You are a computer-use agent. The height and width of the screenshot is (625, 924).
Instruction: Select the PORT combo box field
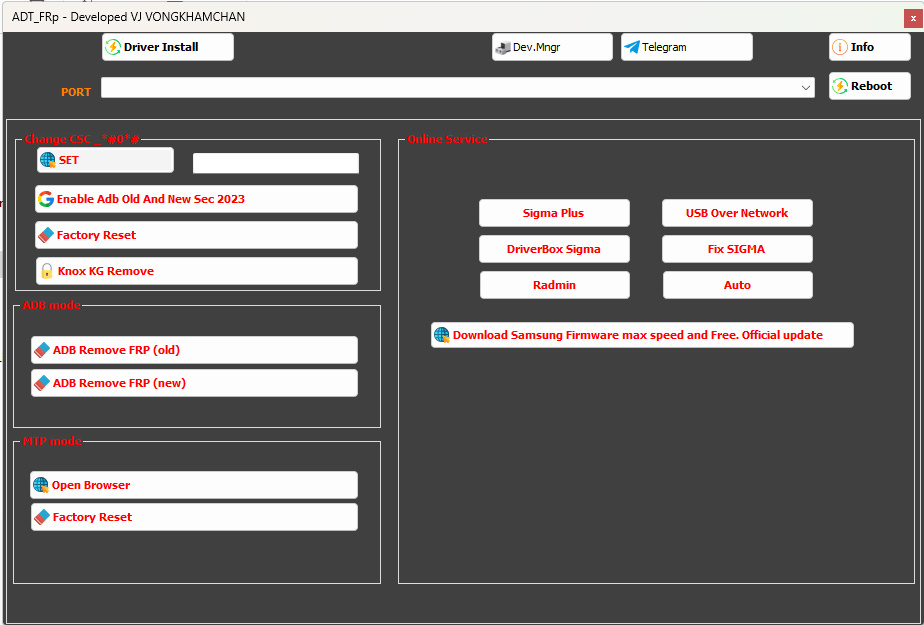(458, 88)
